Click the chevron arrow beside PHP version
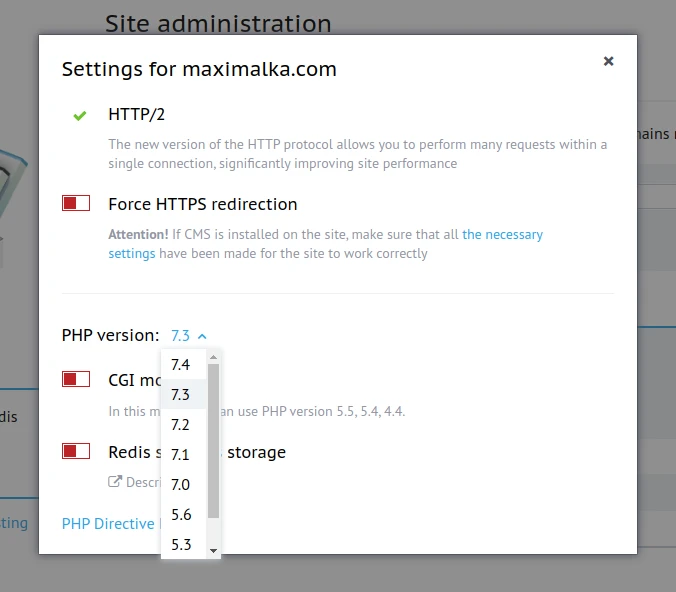Viewport: 676px width, 592px height. pyautogui.click(x=202, y=336)
